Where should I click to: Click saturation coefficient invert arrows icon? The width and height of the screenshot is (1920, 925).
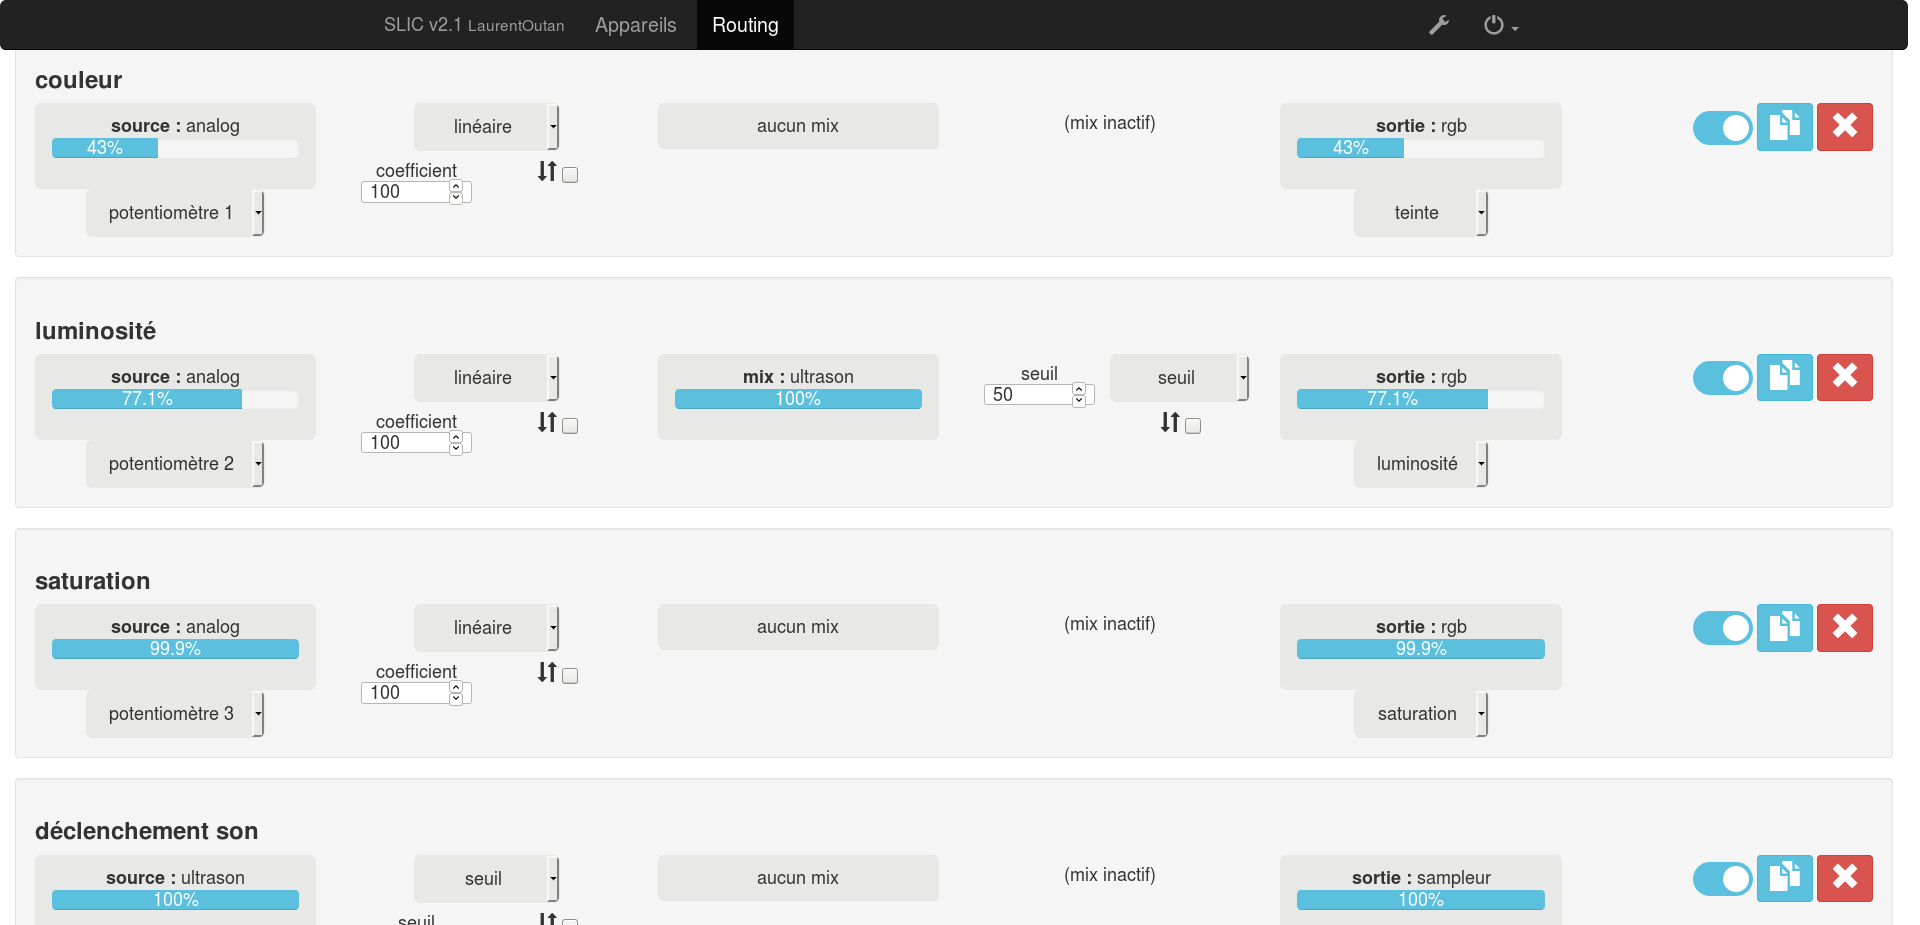tap(547, 673)
